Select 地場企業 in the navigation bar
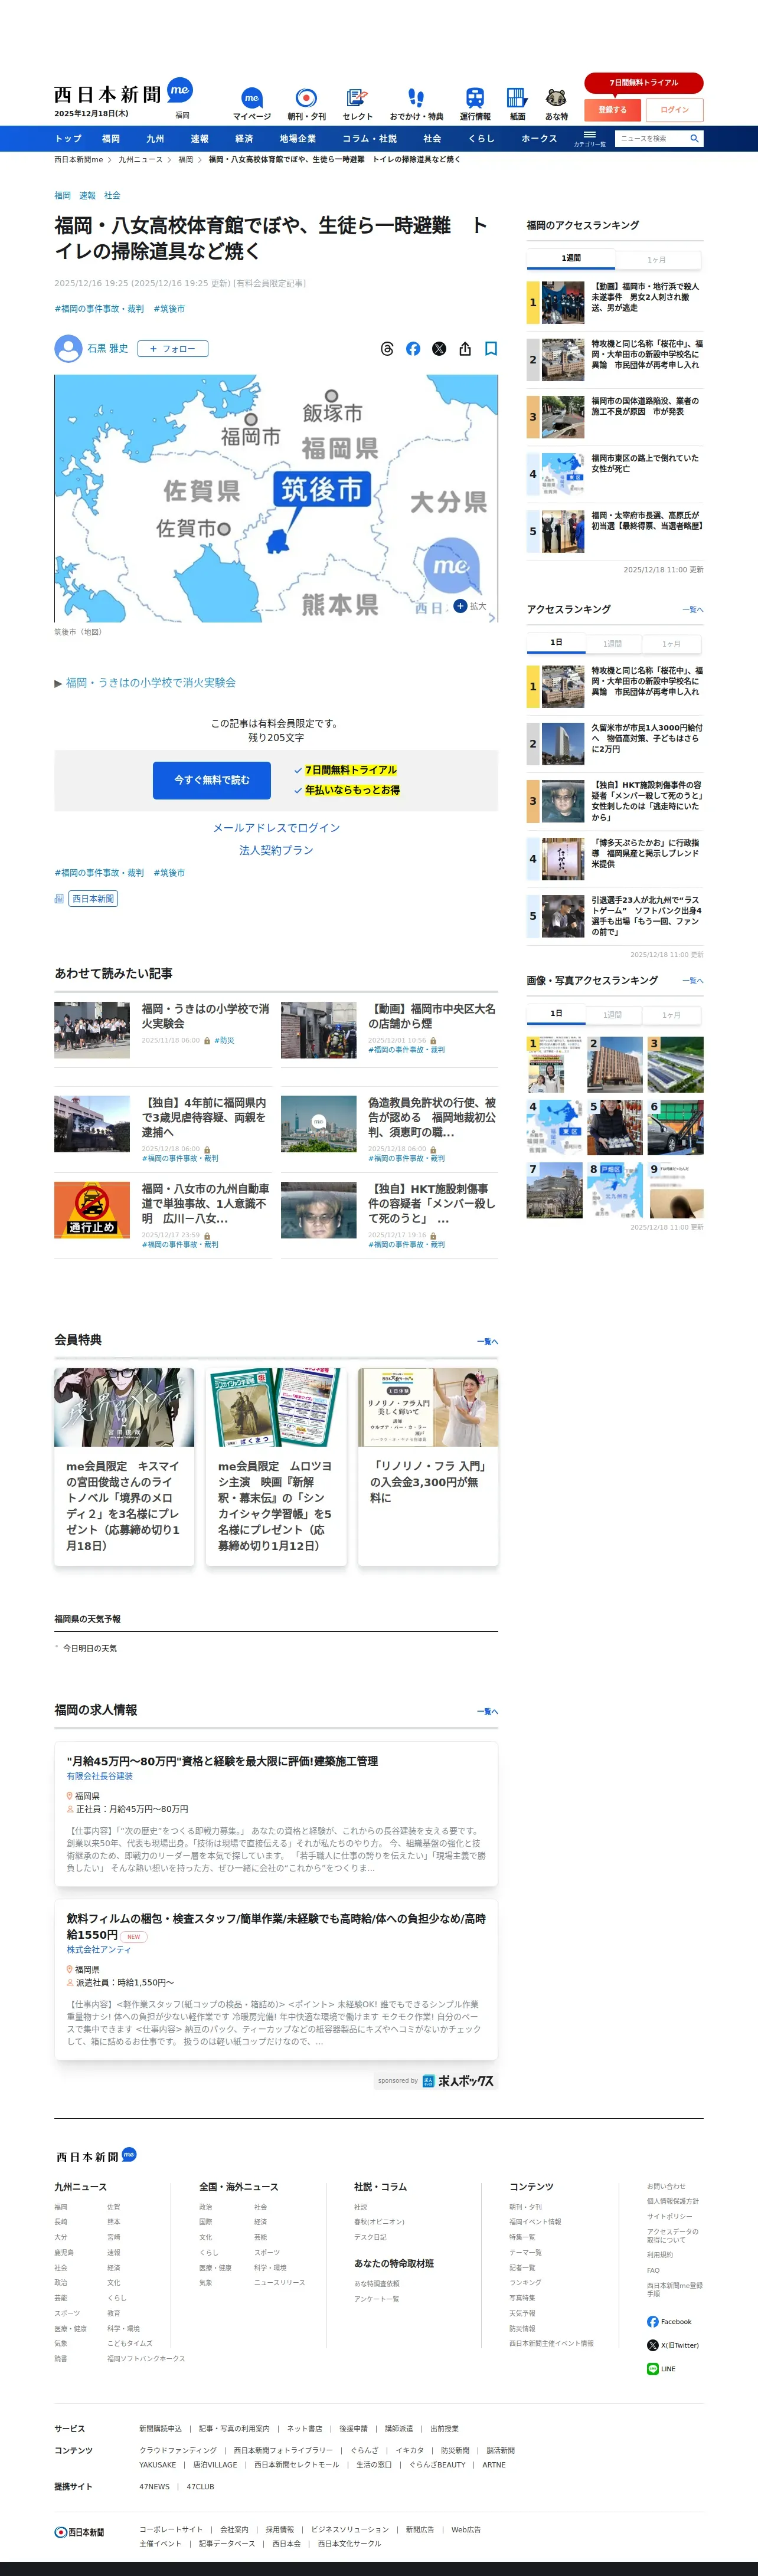The image size is (758, 2576). (297, 139)
